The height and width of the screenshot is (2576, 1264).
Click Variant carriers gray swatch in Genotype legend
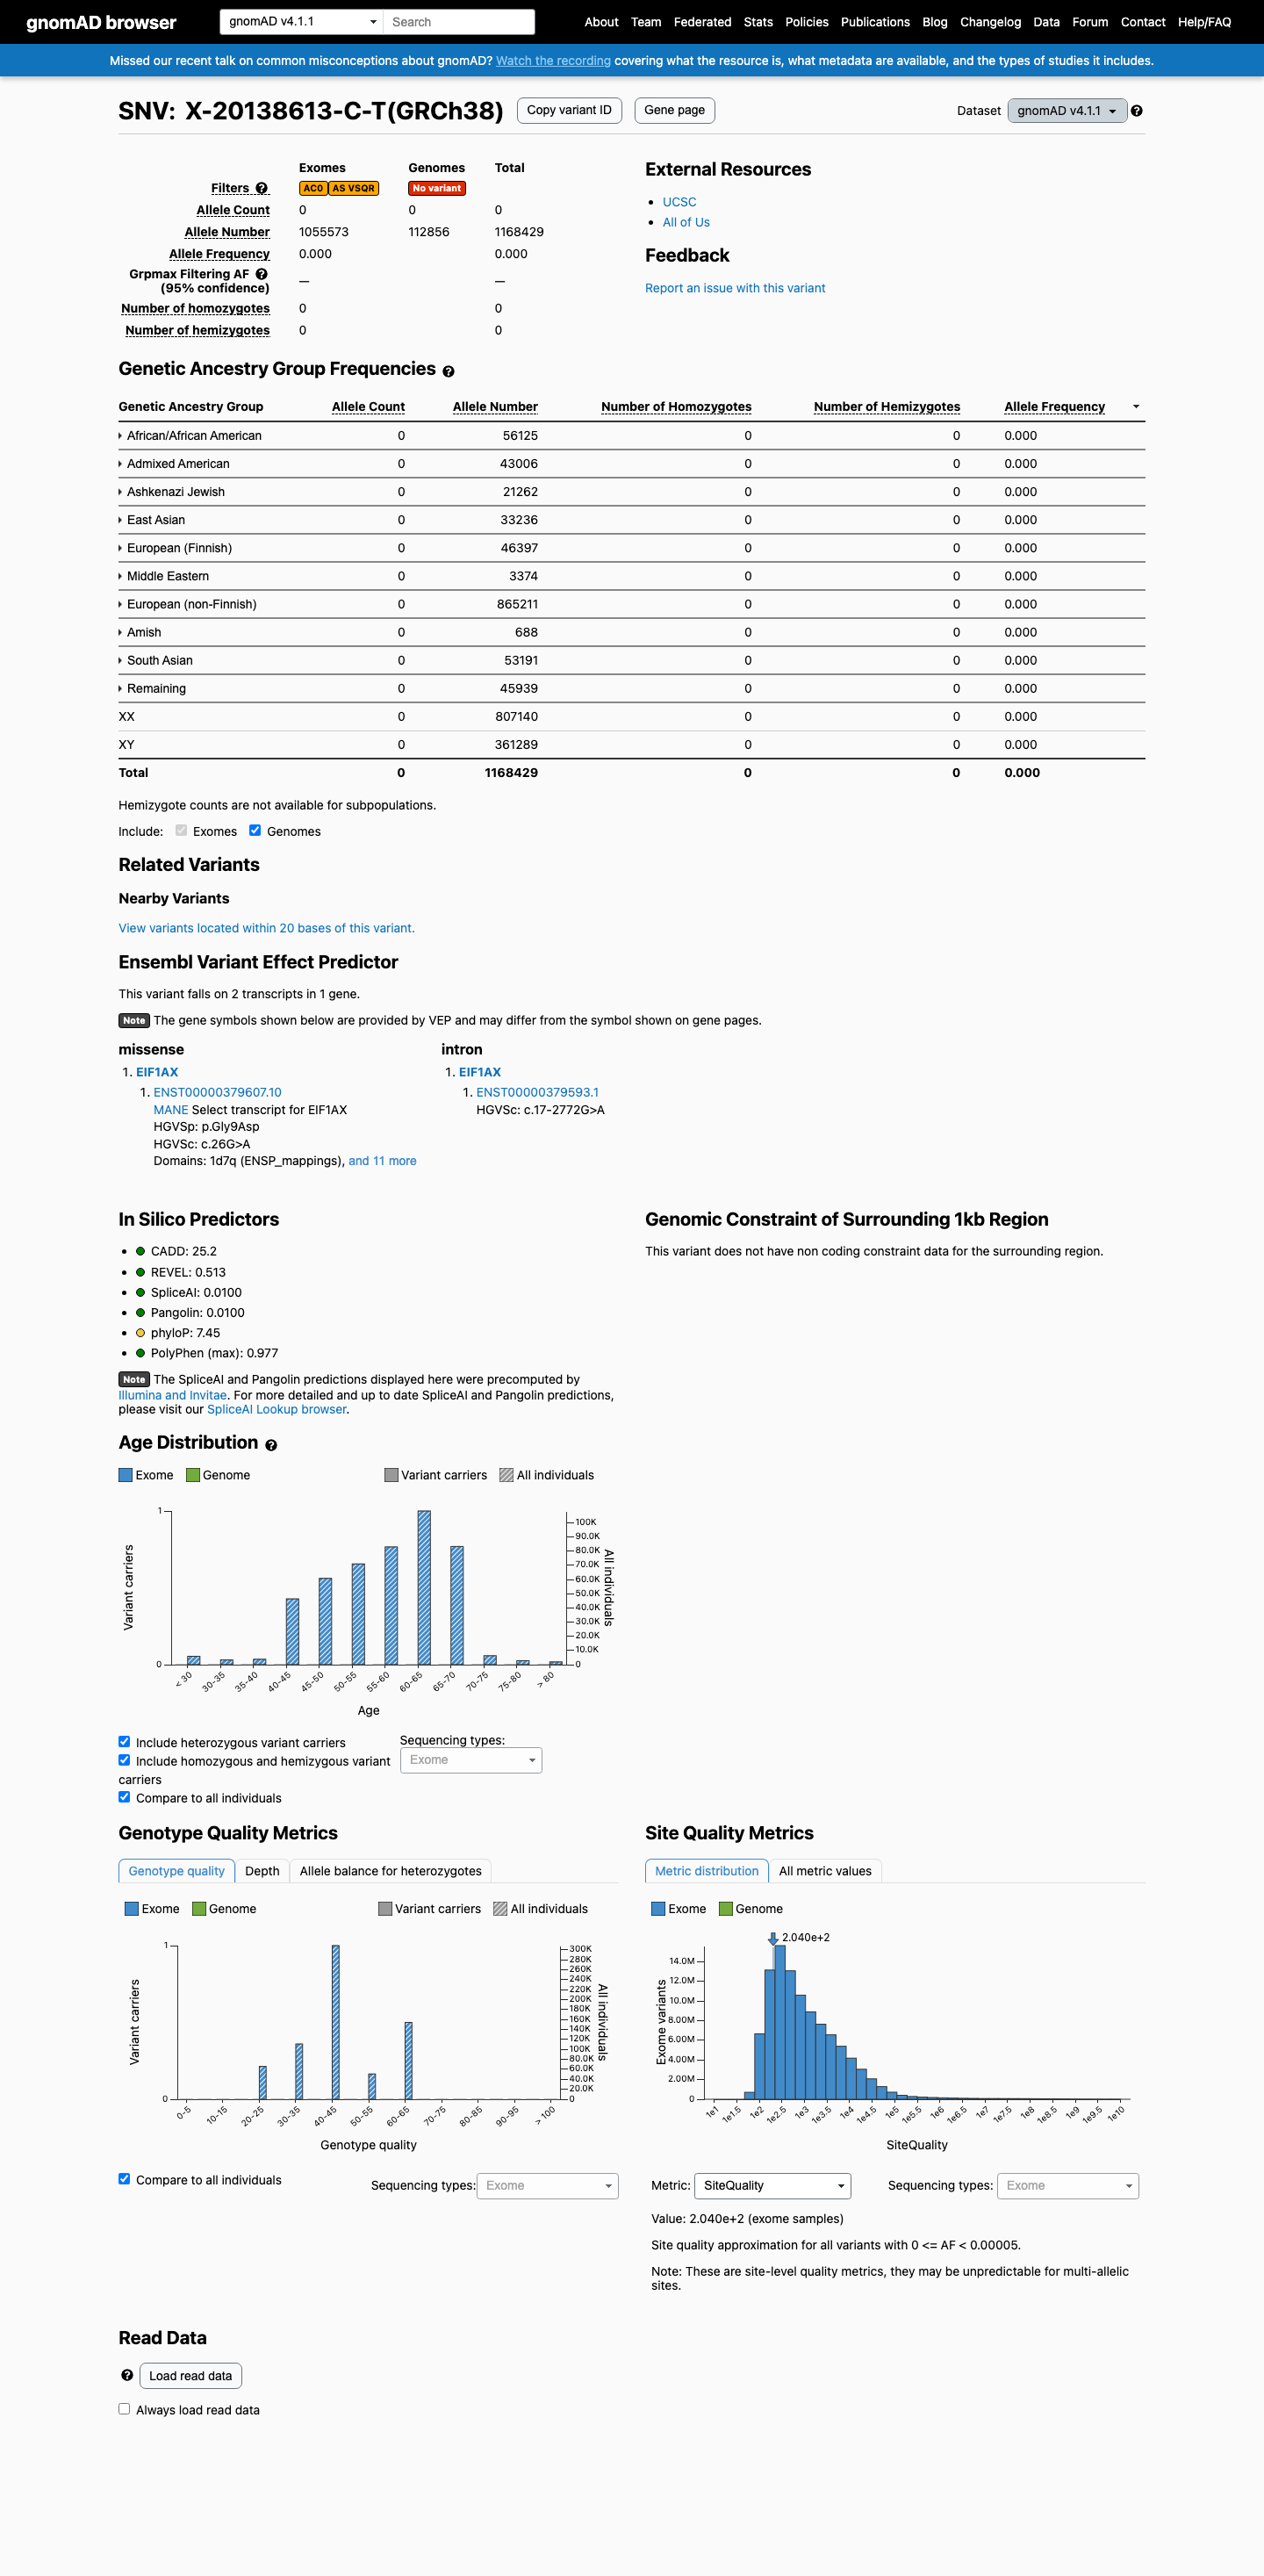tap(385, 1909)
